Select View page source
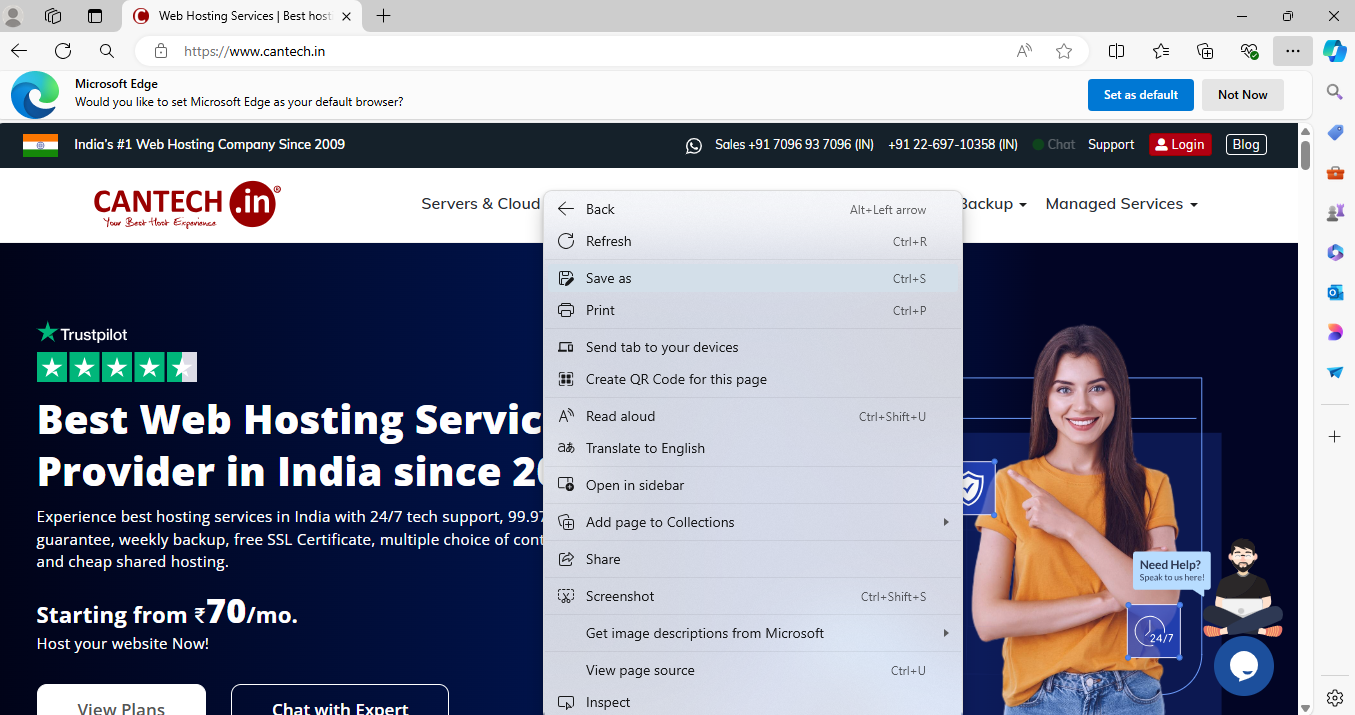1355x715 pixels. pos(752,670)
